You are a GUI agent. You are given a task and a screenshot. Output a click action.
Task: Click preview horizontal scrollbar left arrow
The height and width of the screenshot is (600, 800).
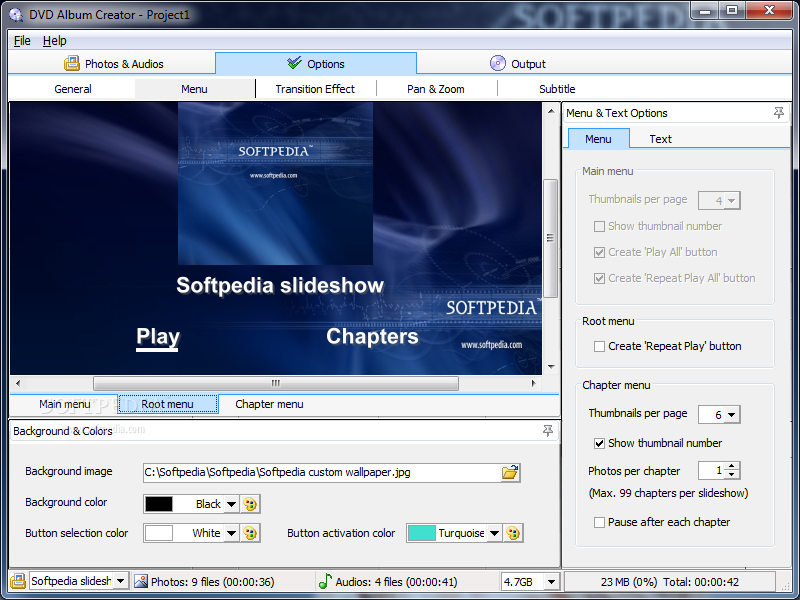point(18,383)
